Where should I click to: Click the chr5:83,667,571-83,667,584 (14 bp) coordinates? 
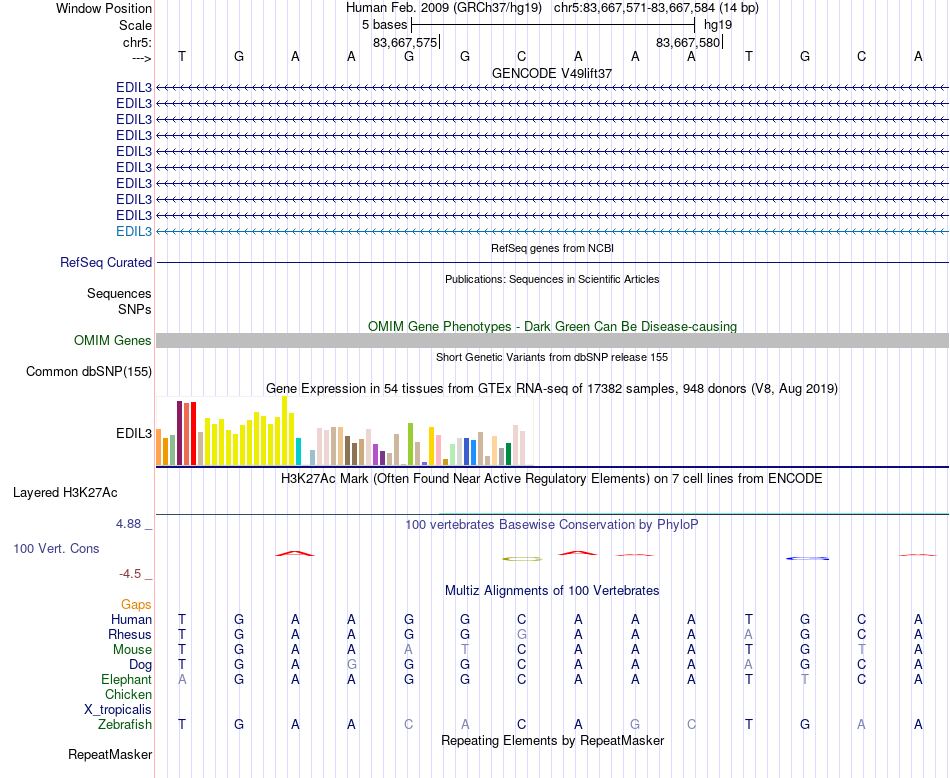click(x=656, y=8)
